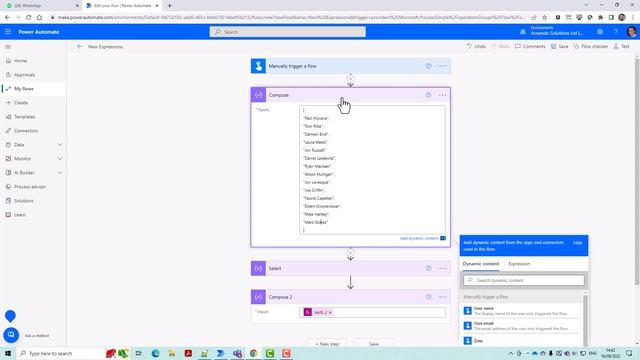Open Approvals in the sidebar

click(24, 75)
